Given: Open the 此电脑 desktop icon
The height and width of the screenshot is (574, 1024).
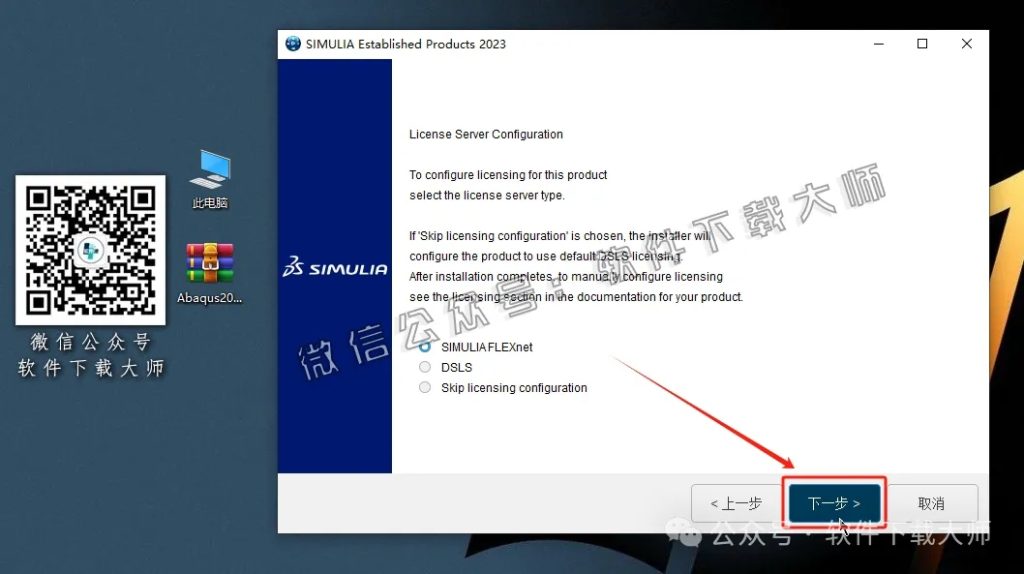Looking at the screenshot, I should [x=210, y=180].
